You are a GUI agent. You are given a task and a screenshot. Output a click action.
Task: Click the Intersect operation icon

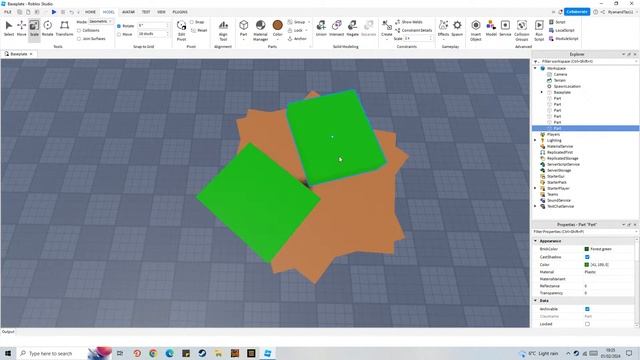point(337,29)
